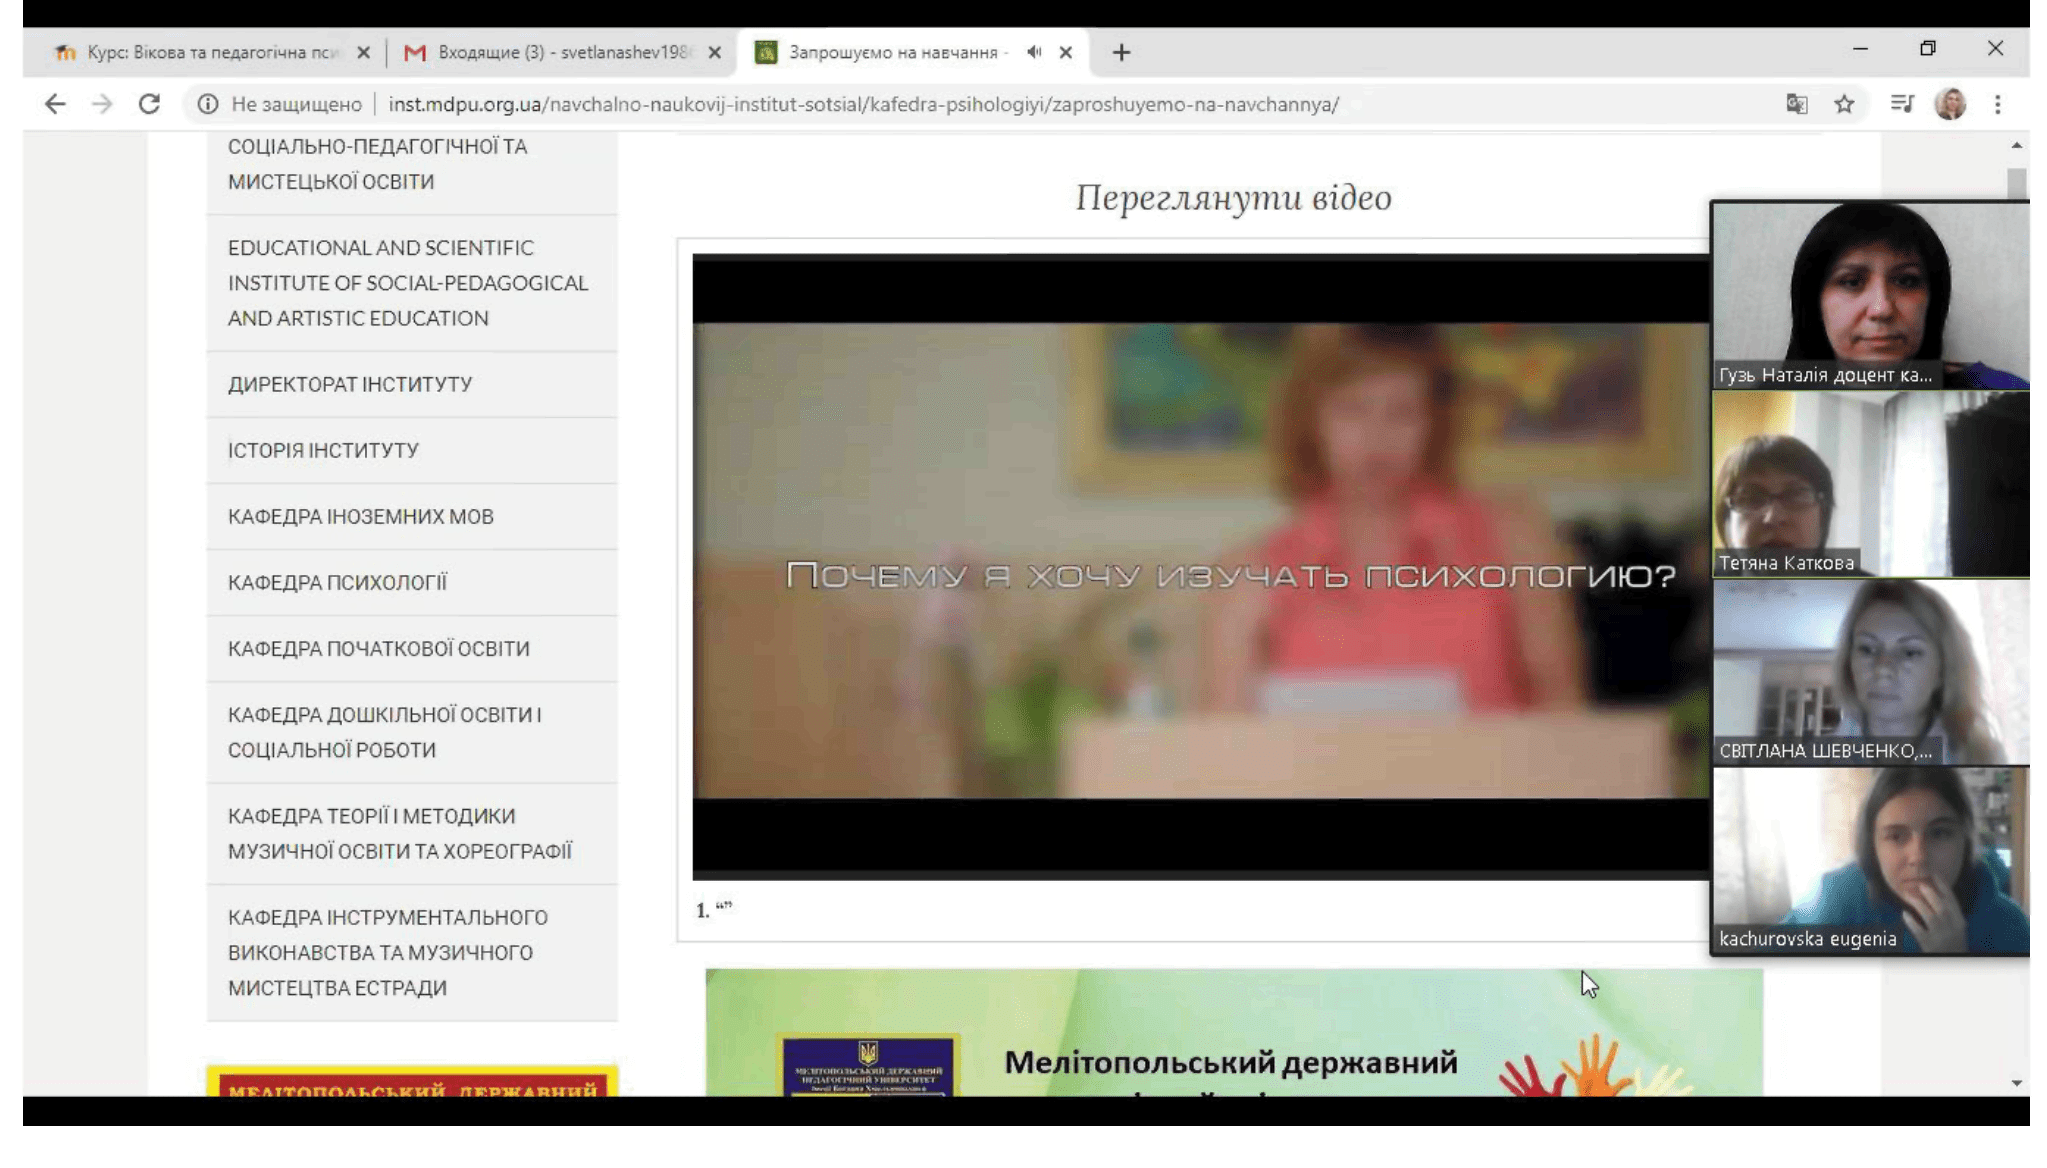Click the browser forward arrow
This screenshot has height=1168, width=2047.
(102, 104)
